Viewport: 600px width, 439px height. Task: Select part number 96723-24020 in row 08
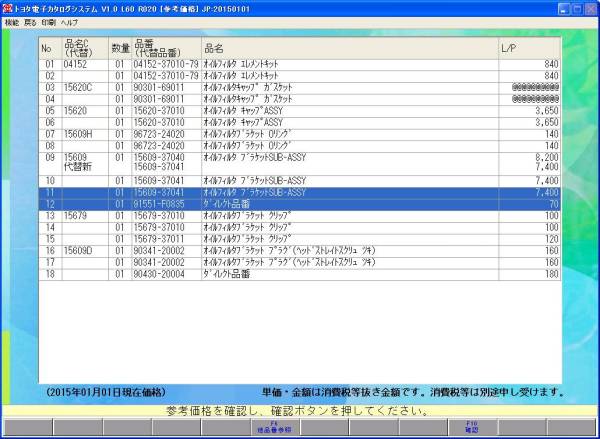tap(159, 146)
